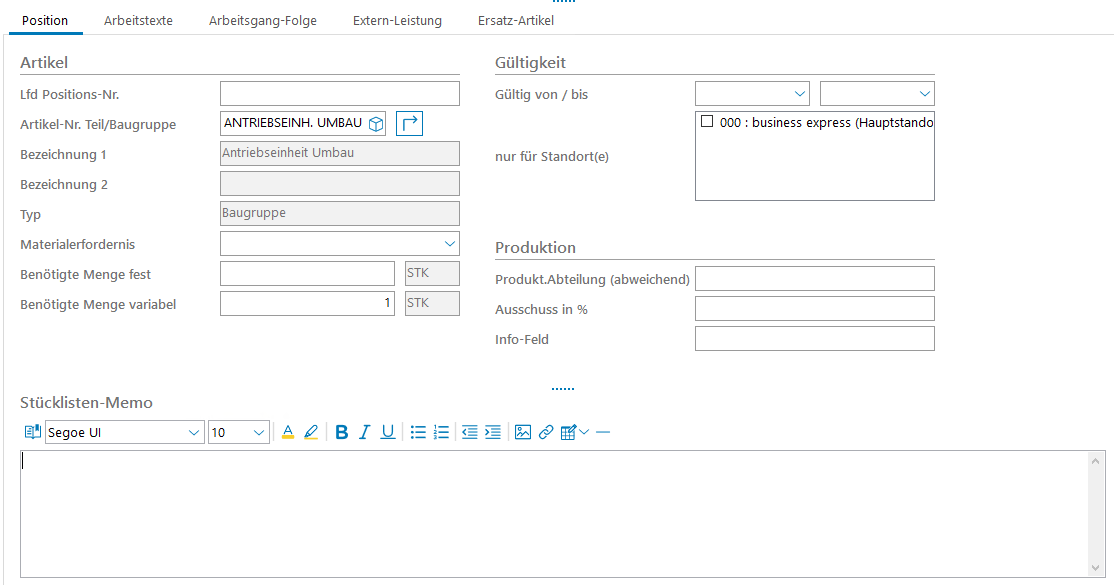The image size is (1114, 585).
Task: Apply italic formatting in the memo editor
Action: 365,432
